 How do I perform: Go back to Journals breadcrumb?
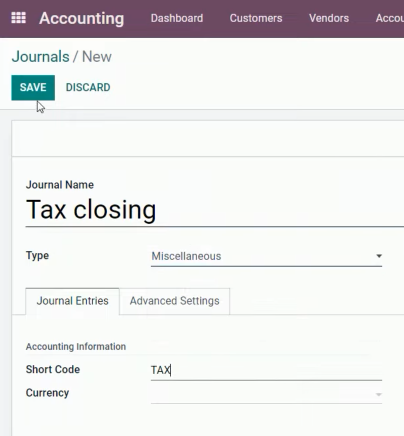[40, 56]
